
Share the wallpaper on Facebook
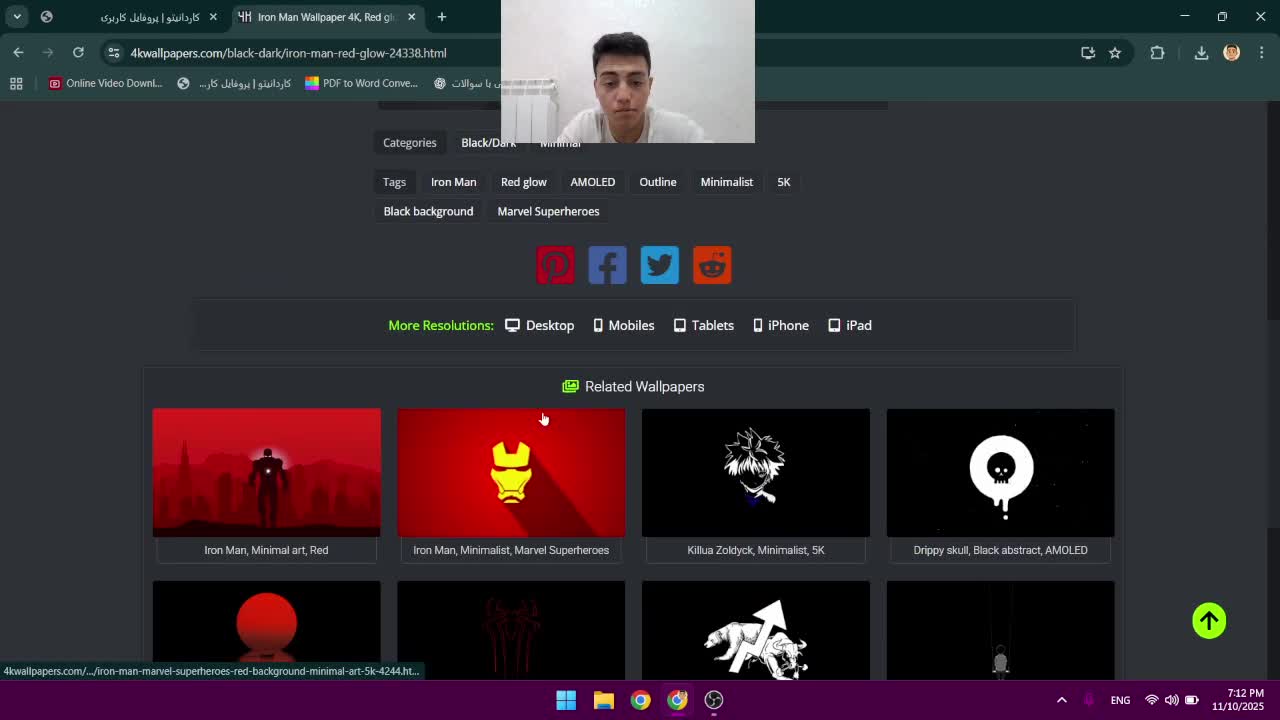[x=607, y=264]
